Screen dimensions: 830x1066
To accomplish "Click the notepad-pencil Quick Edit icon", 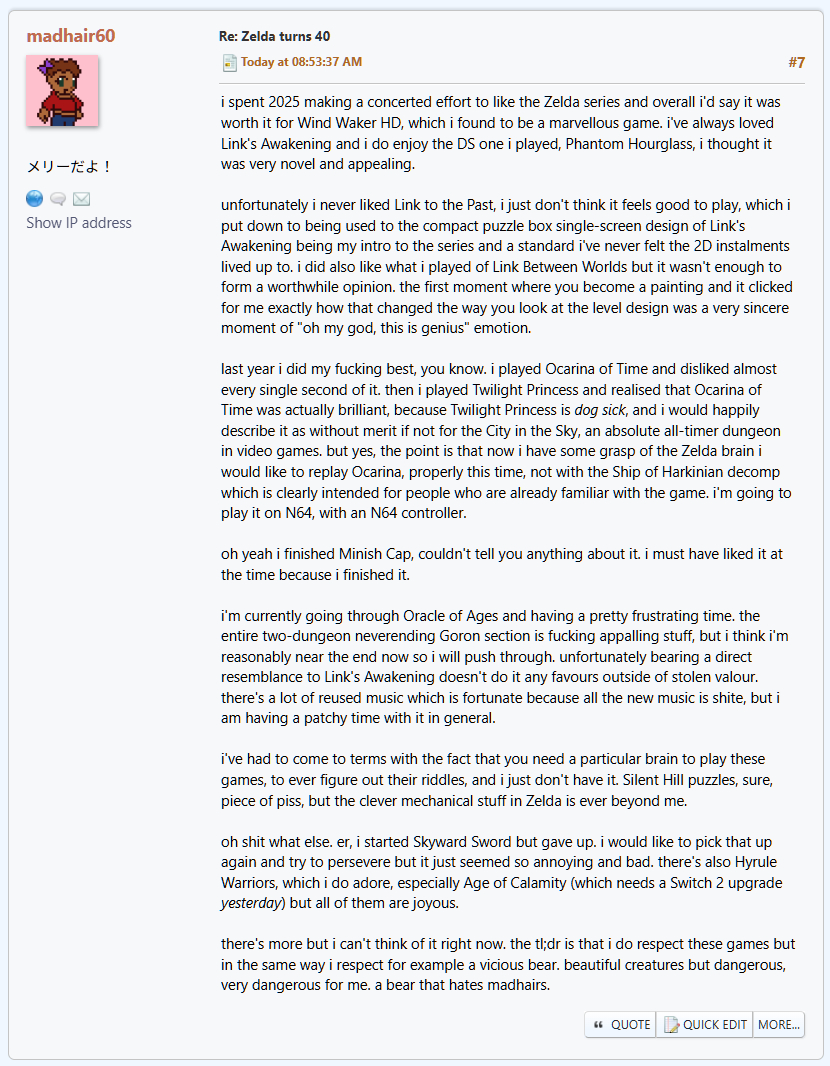I will [x=671, y=1024].
